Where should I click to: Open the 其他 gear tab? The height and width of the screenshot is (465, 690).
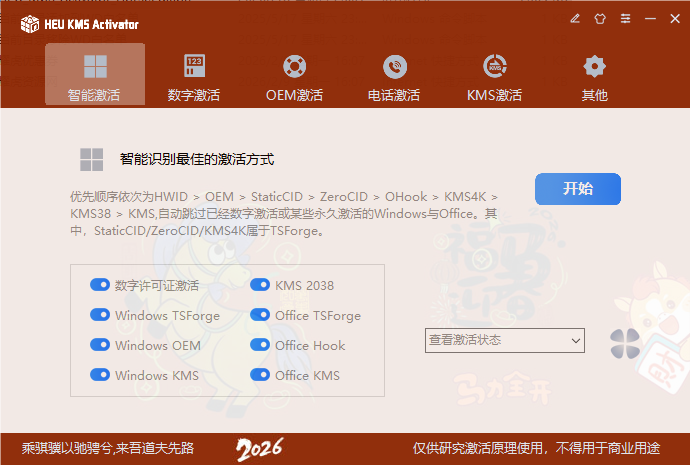click(594, 76)
